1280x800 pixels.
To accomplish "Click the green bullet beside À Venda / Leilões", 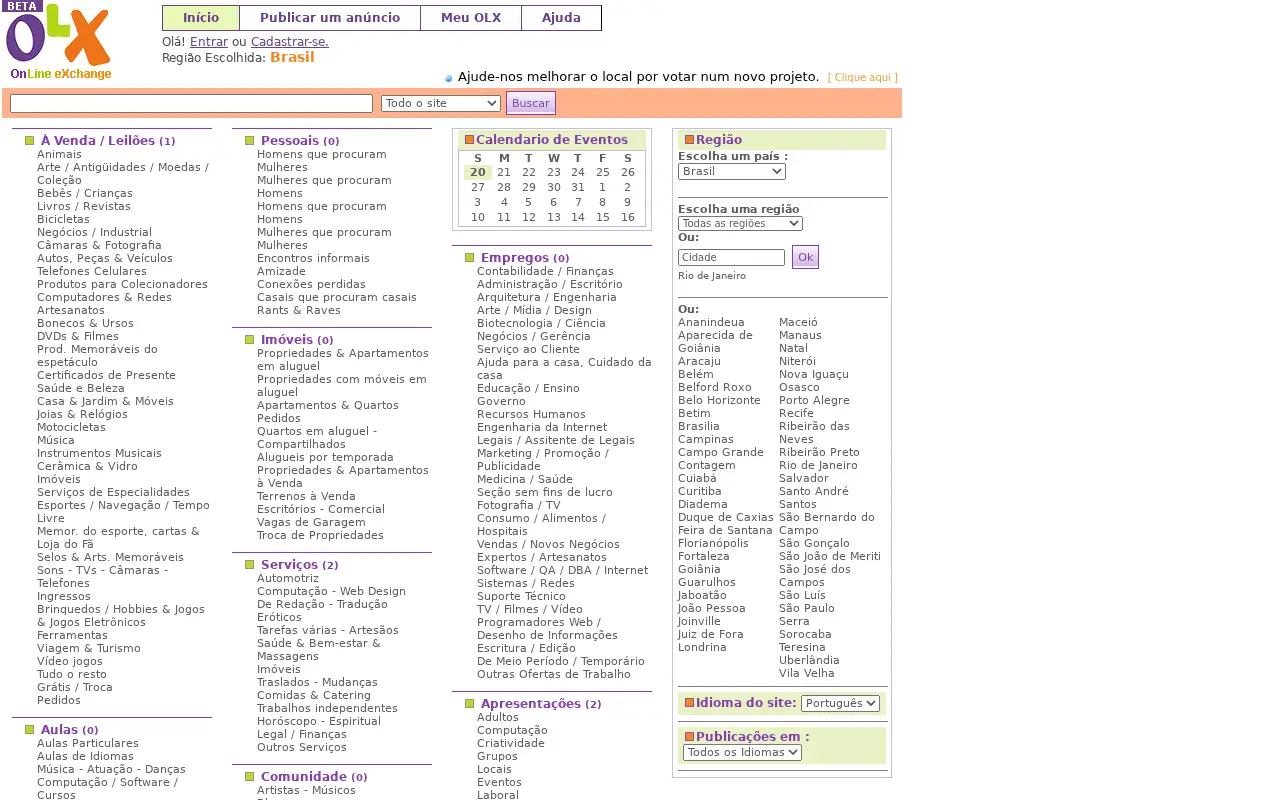I will (30, 141).
